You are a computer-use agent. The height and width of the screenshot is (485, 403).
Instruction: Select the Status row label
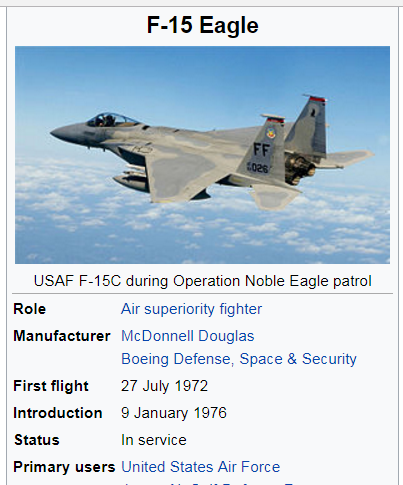tap(37, 440)
